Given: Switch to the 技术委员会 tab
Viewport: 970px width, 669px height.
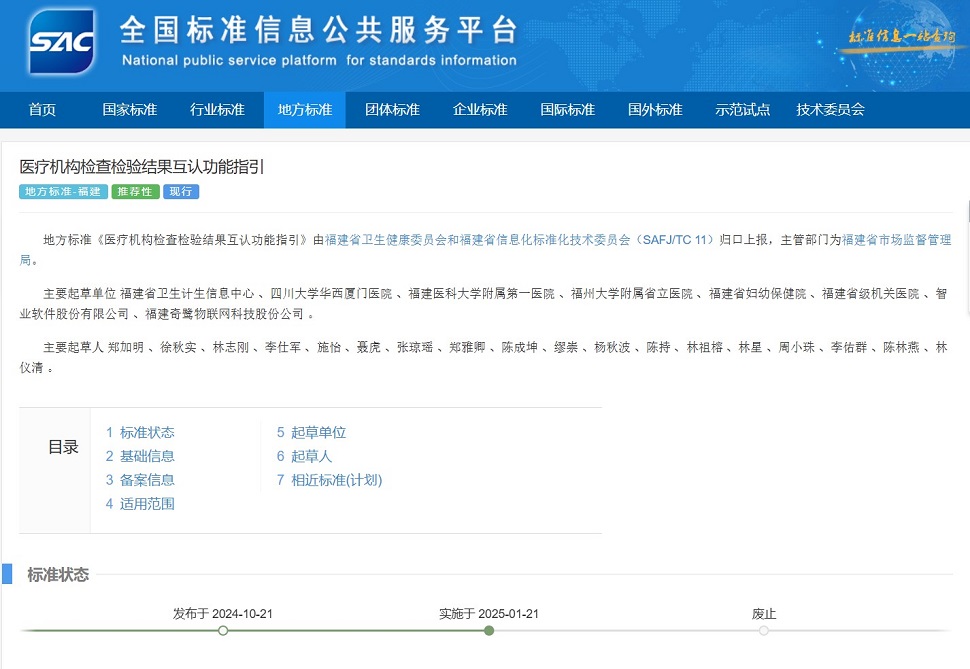Looking at the screenshot, I should pos(830,110).
